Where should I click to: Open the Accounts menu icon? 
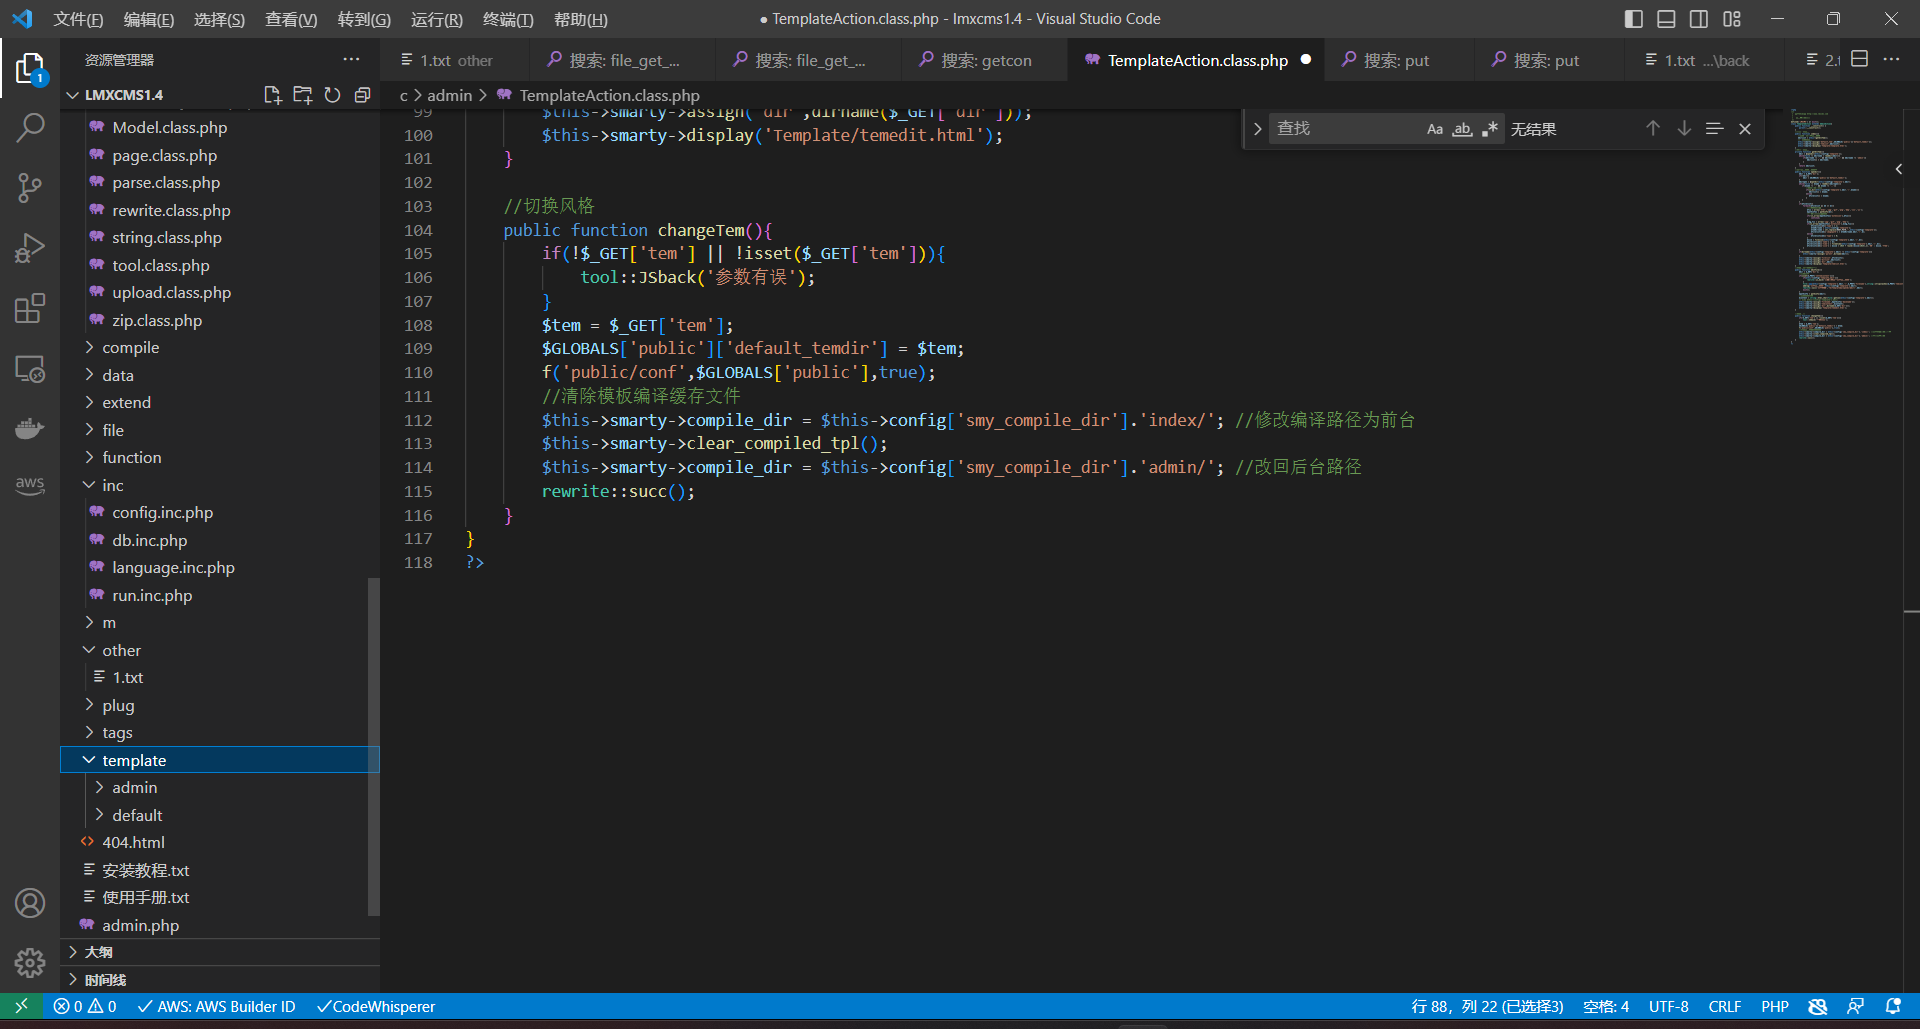pyautogui.click(x=30, y=903)
